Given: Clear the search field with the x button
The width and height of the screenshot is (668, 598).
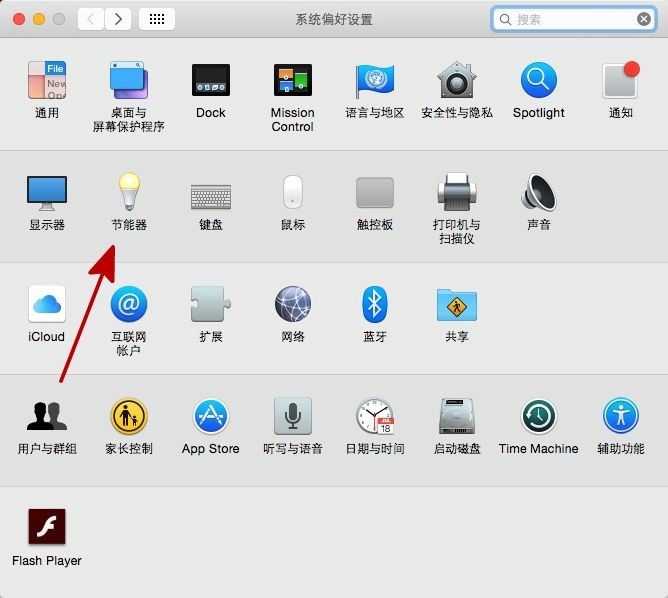Looking at the screenshot, I should [x=644, y=19].
